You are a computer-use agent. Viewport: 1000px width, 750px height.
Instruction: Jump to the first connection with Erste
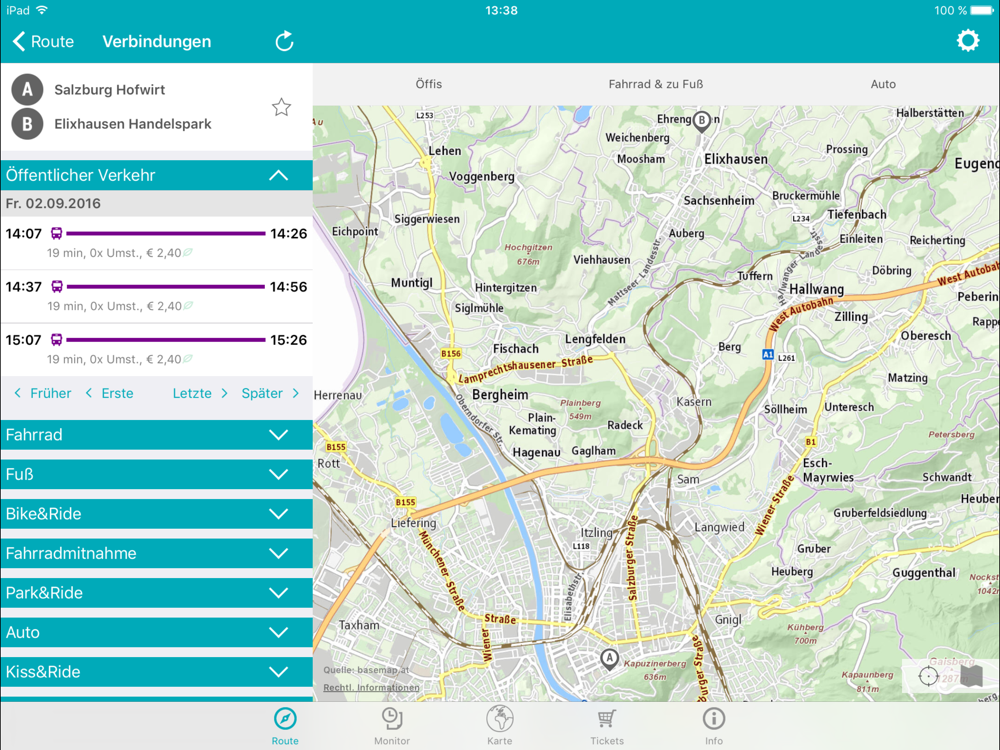(x=110, y=393)
